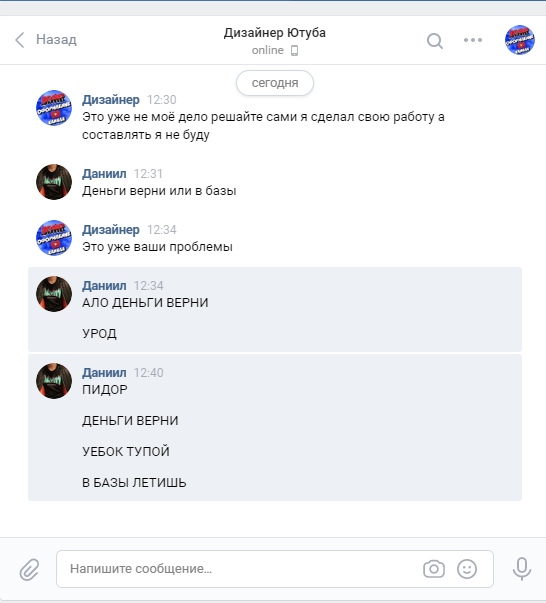Start voice message with microphone icon

[522, 569]
